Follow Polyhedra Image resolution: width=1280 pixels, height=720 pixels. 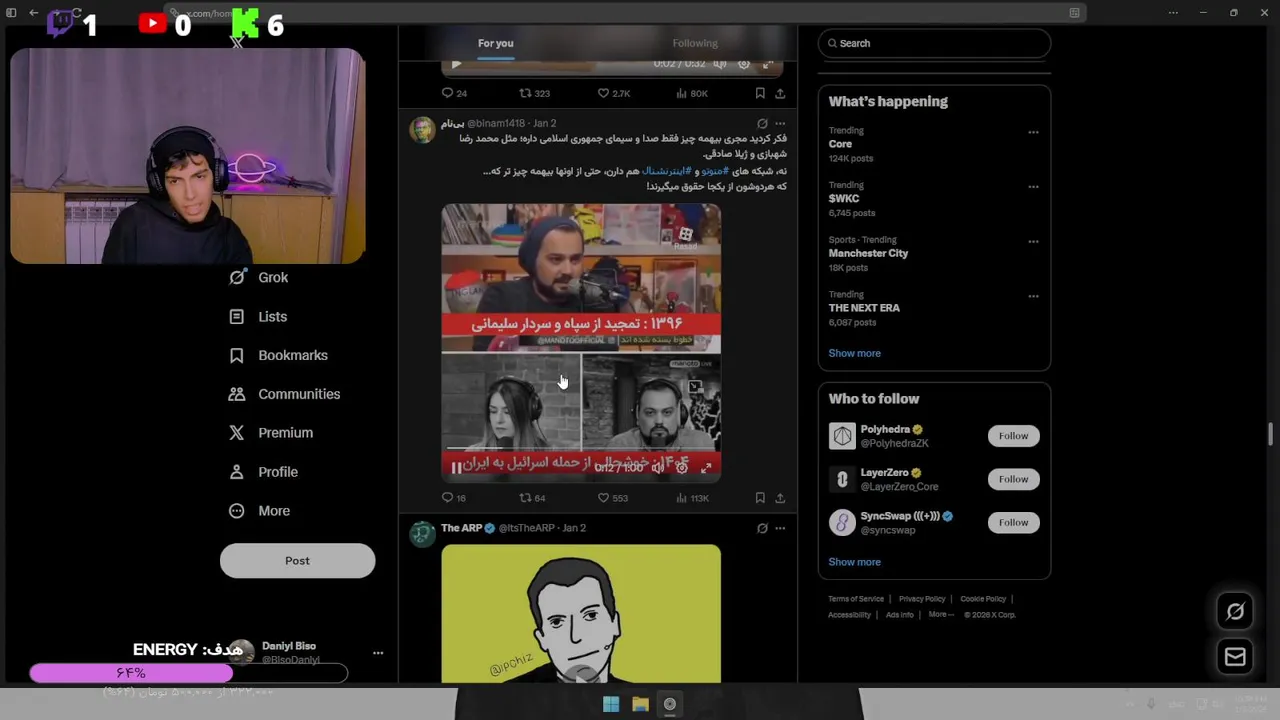[1013, 436]
